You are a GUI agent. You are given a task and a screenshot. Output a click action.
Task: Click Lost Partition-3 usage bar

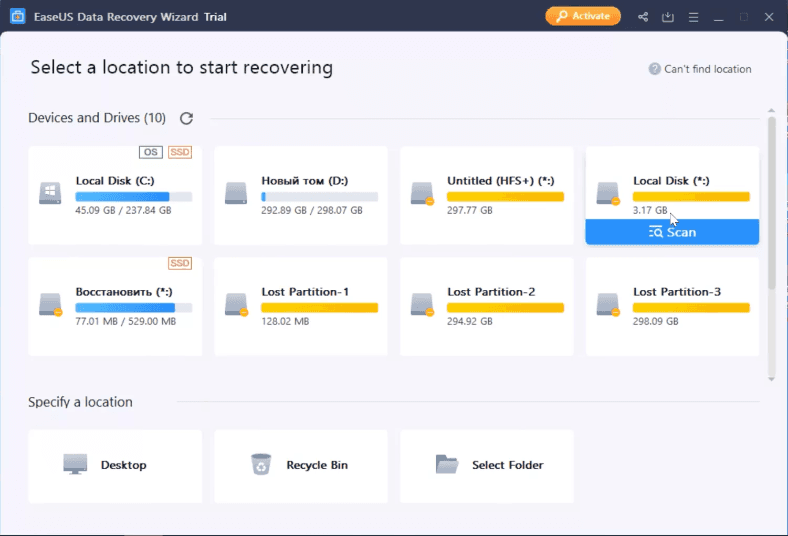691,308
